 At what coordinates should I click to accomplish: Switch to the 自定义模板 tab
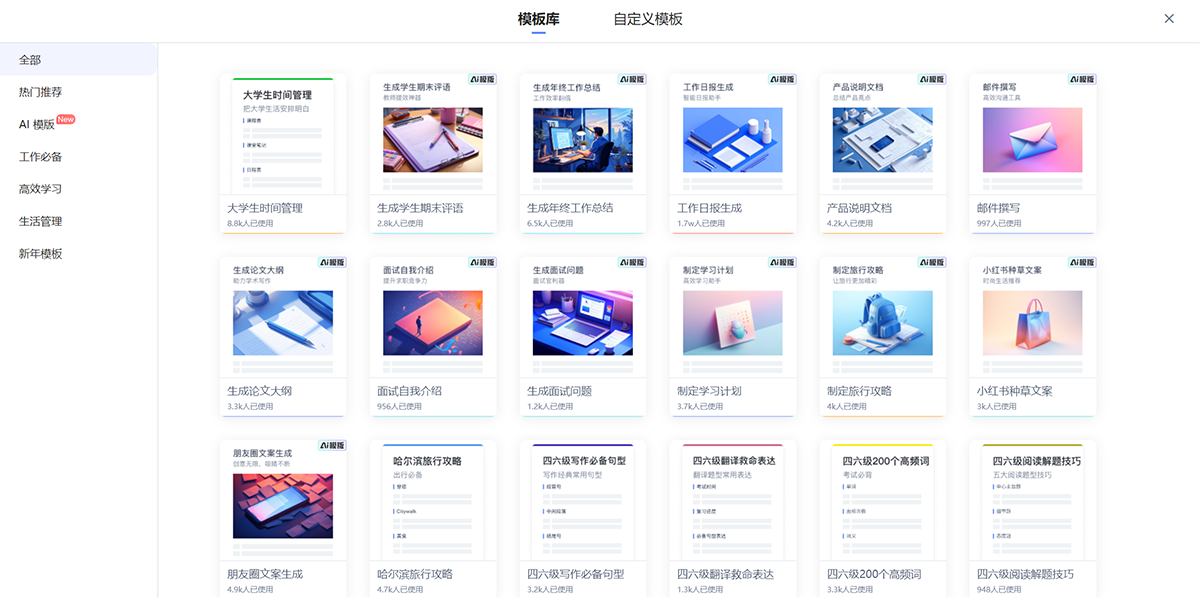pos(648,19)
